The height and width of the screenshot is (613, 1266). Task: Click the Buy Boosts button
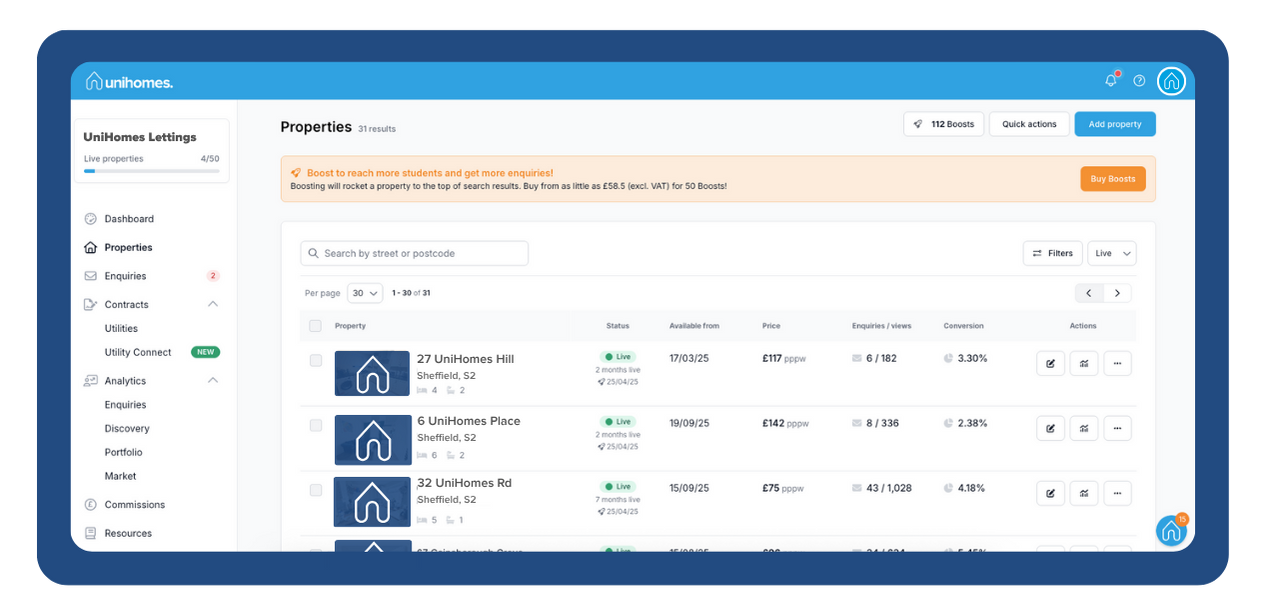coord(1113,179)
